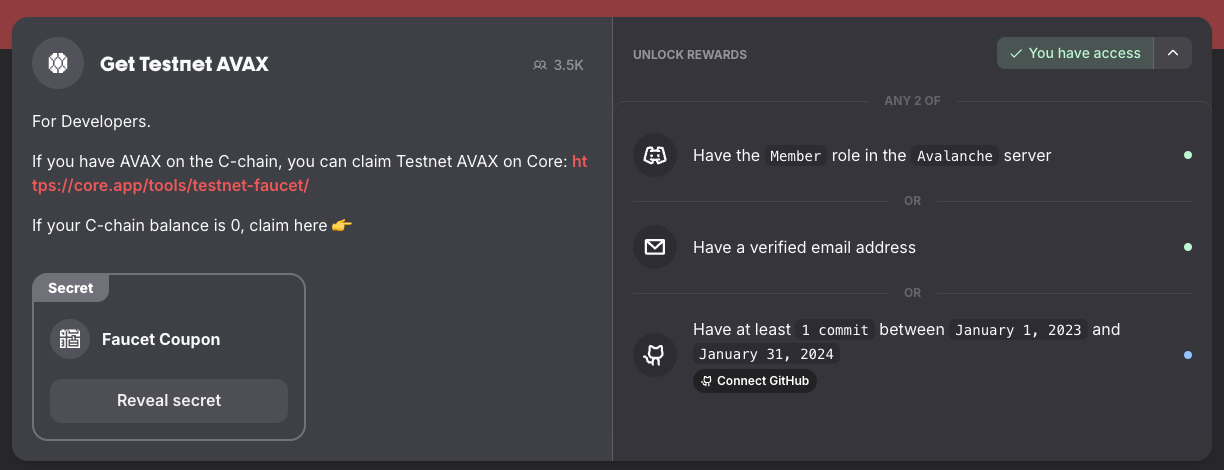
Task: Collapse requirements with the chevron up button
Action: (1173, 53)
